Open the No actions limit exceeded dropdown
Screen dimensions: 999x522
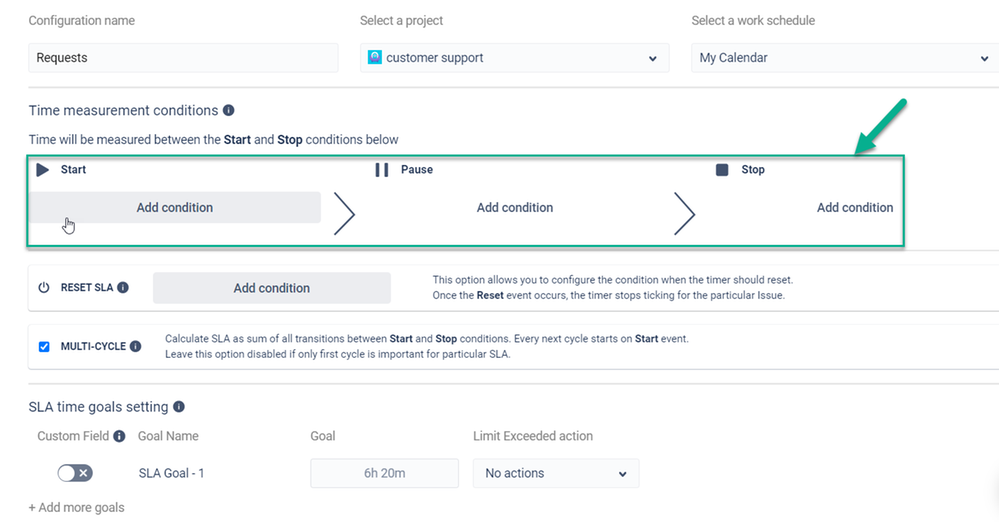556,473
